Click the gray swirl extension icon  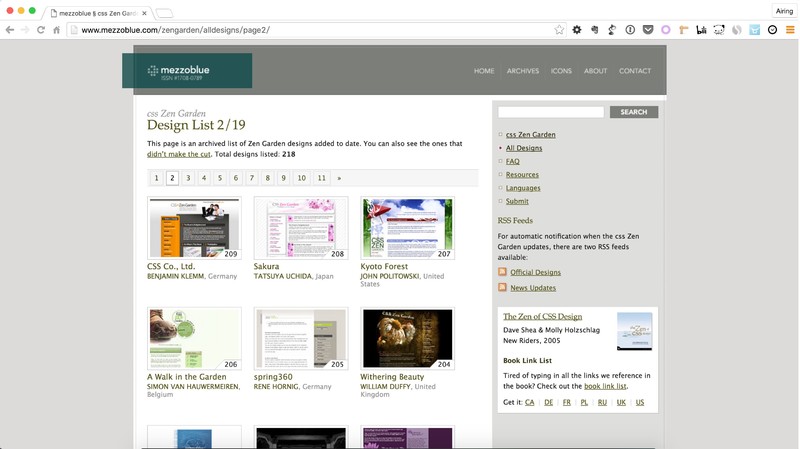(737, 30)
